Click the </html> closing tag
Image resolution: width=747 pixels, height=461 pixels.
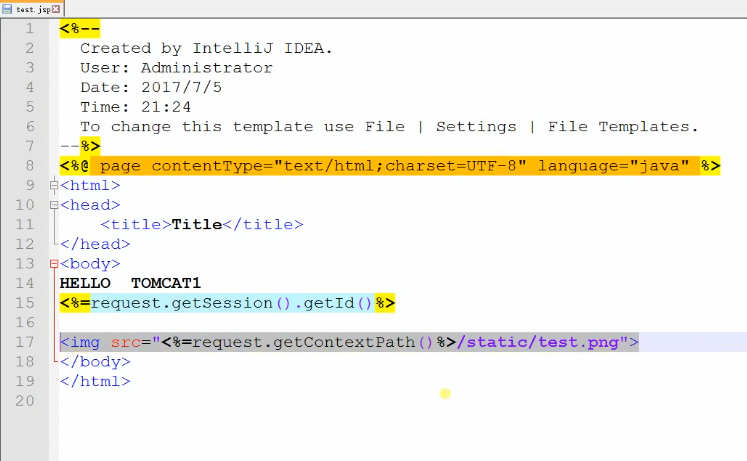click(95, 381)
